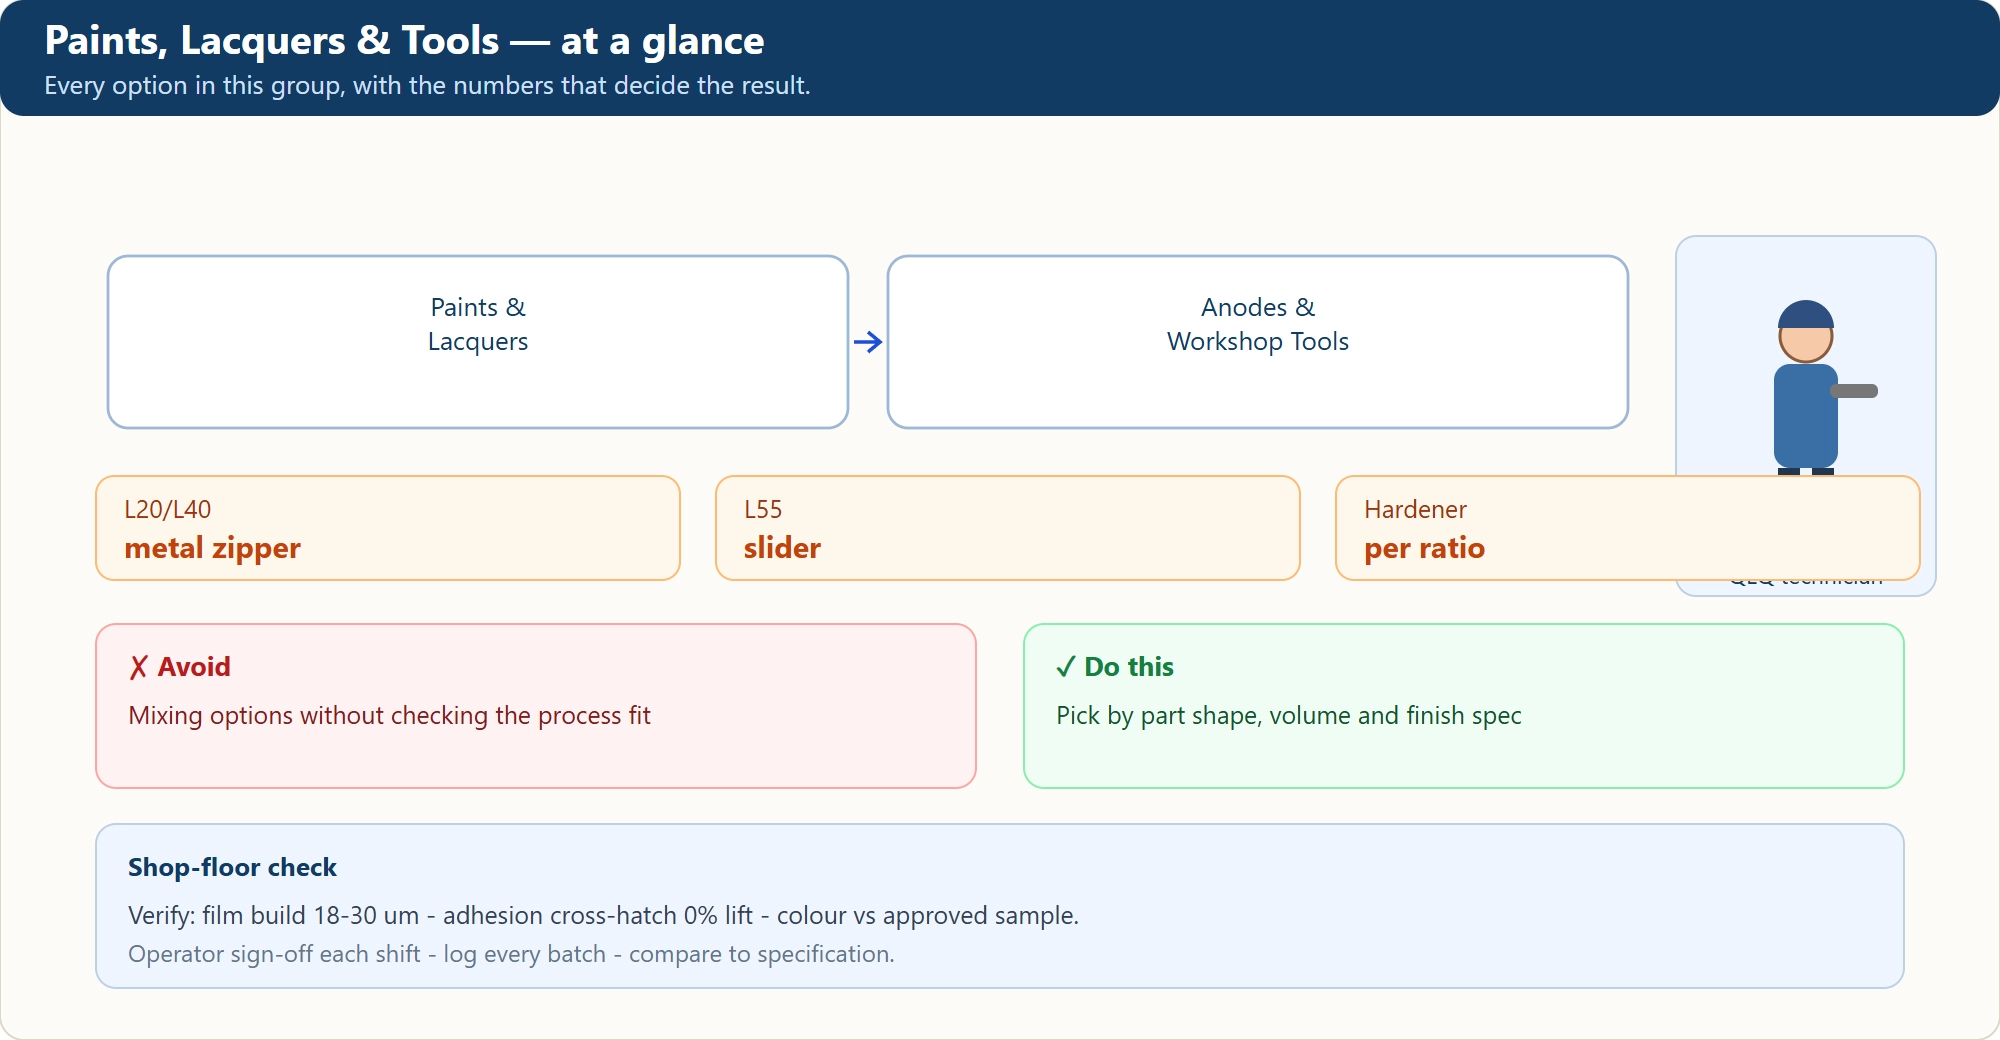Viewport: 2000px width, 1040px height.
Task: Click the grey tool in the technician's hand
Action: (x=1855, y=391)
